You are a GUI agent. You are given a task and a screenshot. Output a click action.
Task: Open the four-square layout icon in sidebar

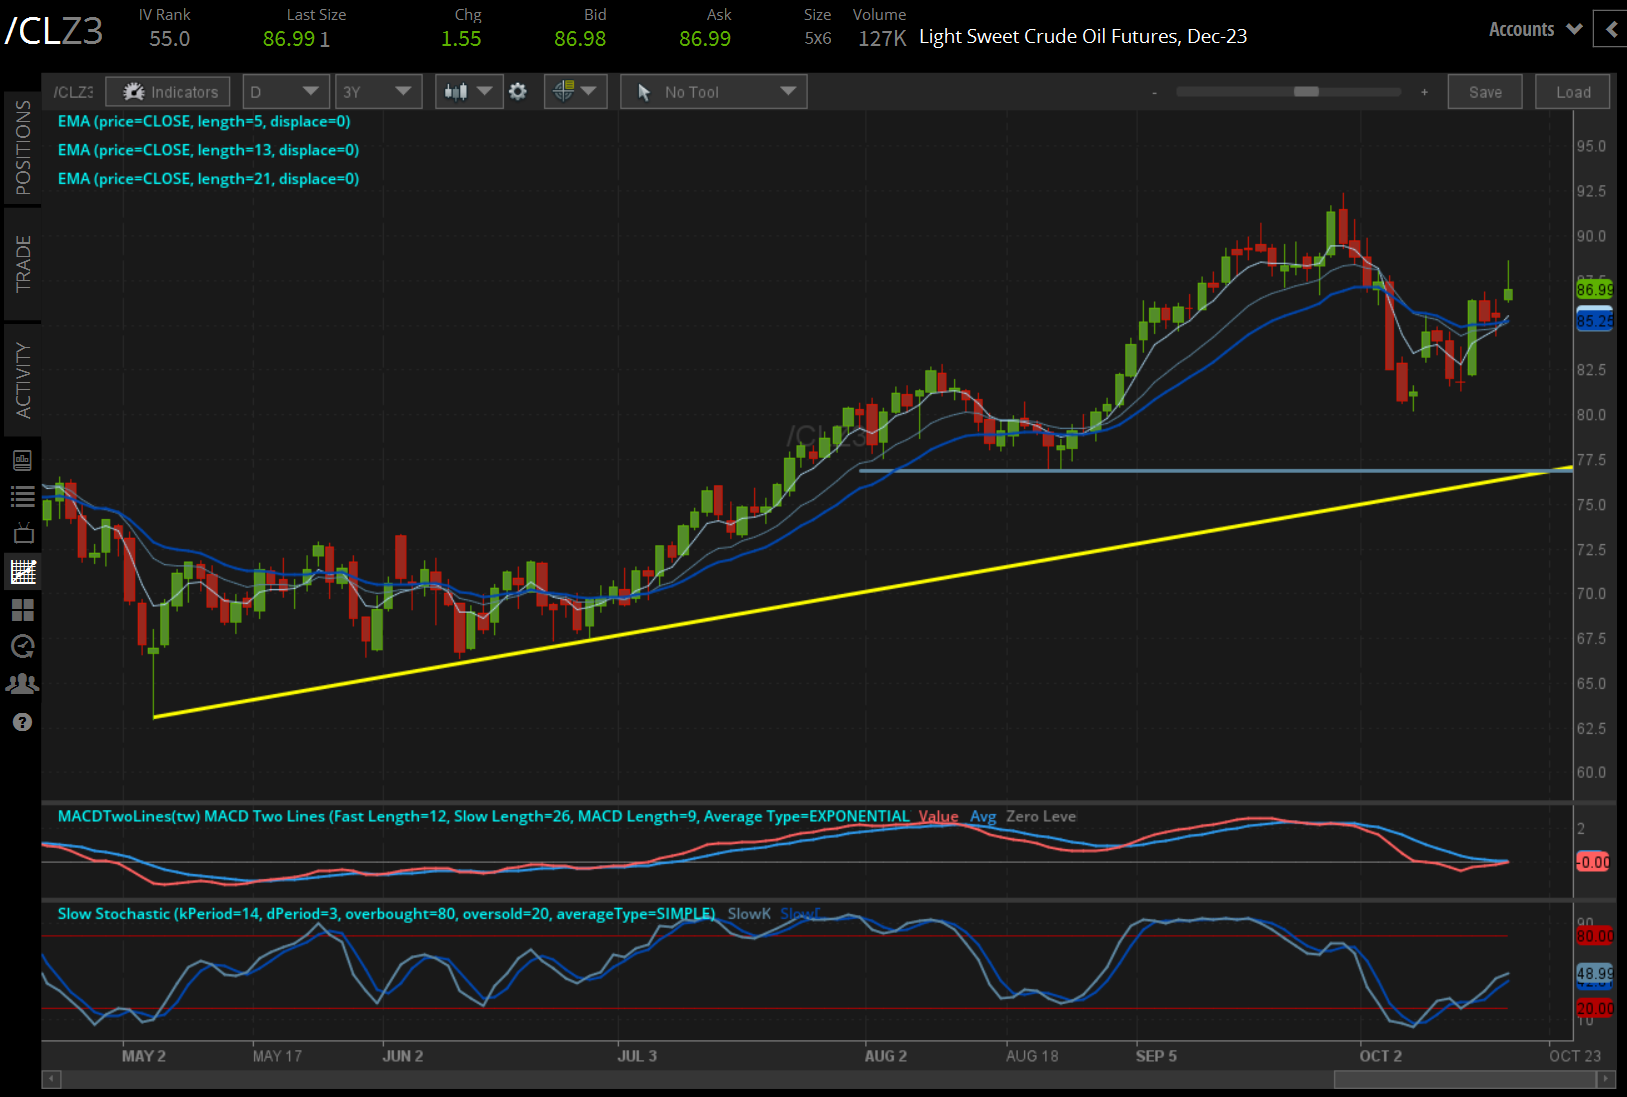tap(22, 610)
